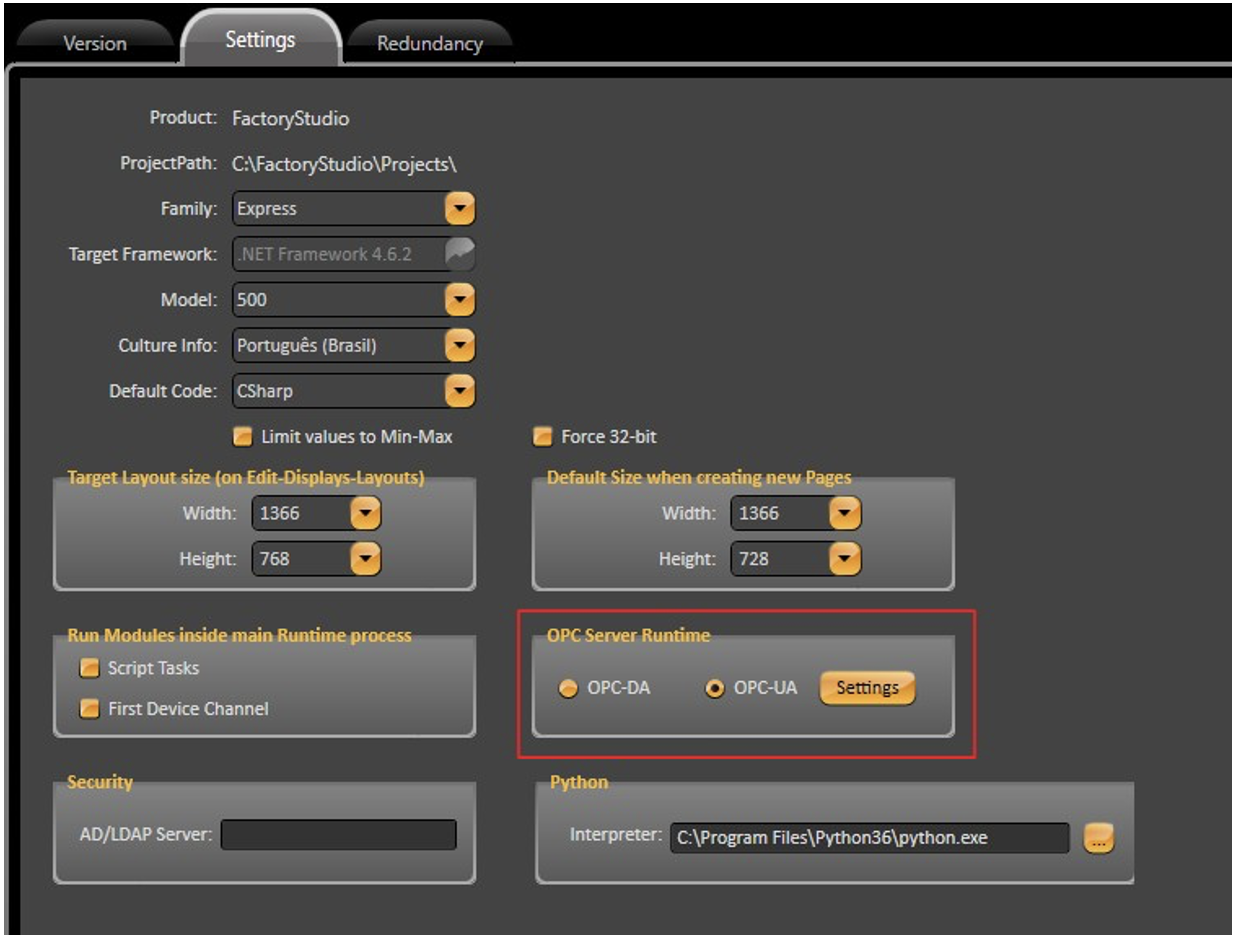1238x938 pixels.
Task: Open the Model dropdown arrow
Action: tap(459, 299)
